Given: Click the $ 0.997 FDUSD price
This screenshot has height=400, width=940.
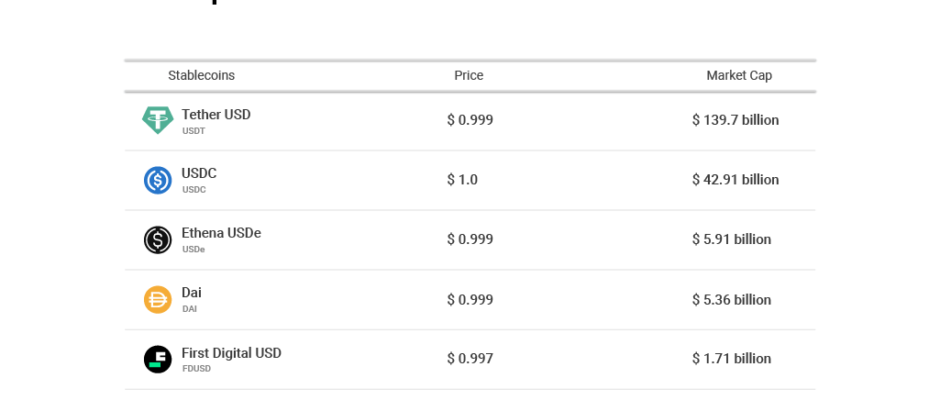Looking at the screenshot, I should 470,359.
